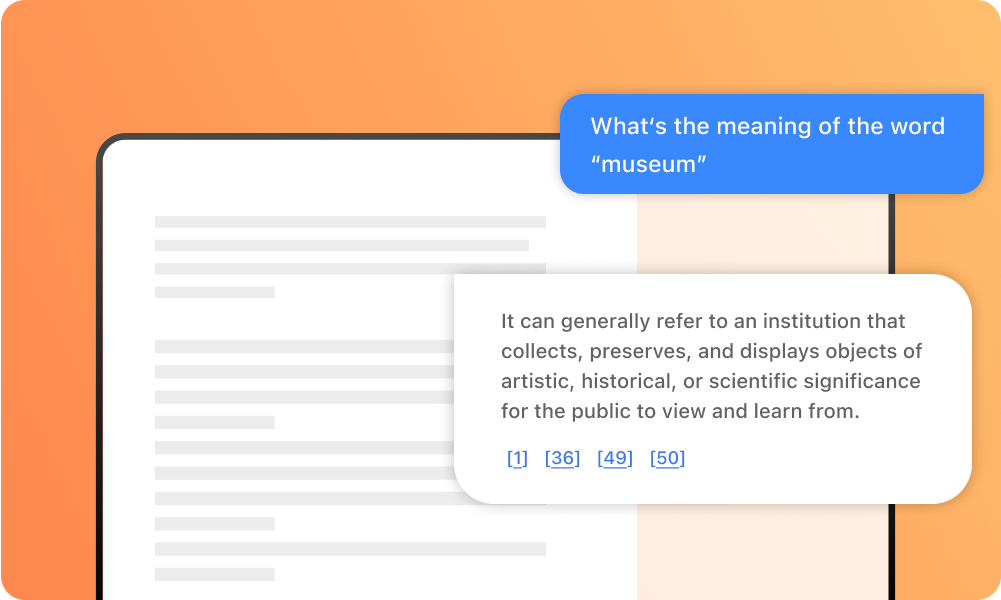Click the second gray line in first paragraph

[x=342, y=246]
